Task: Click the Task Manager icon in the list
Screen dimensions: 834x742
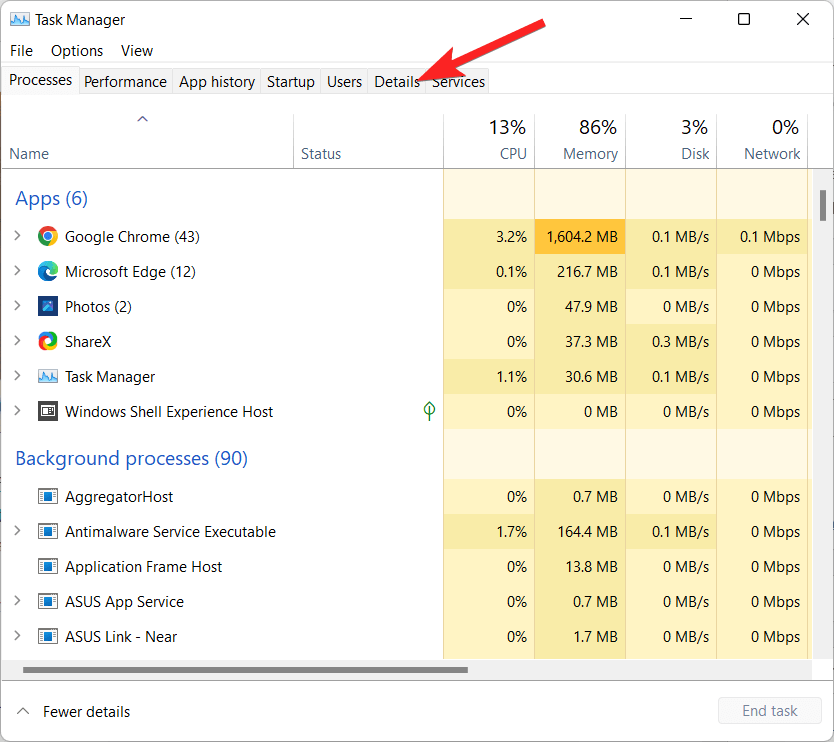Action: [x=47, y=376]
